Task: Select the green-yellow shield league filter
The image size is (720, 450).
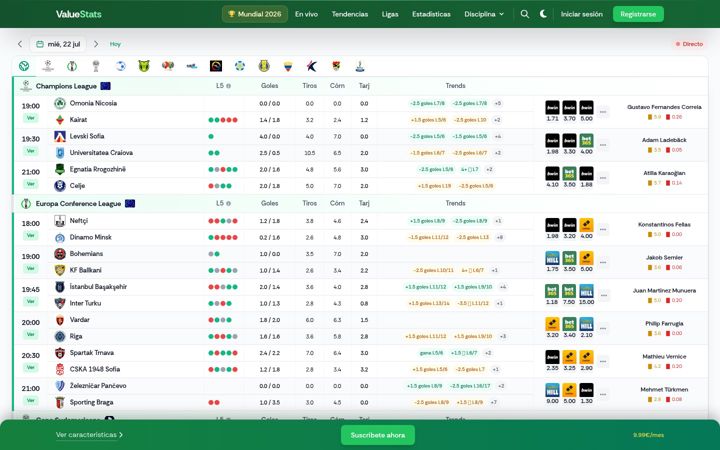Action: pos(144,66)
